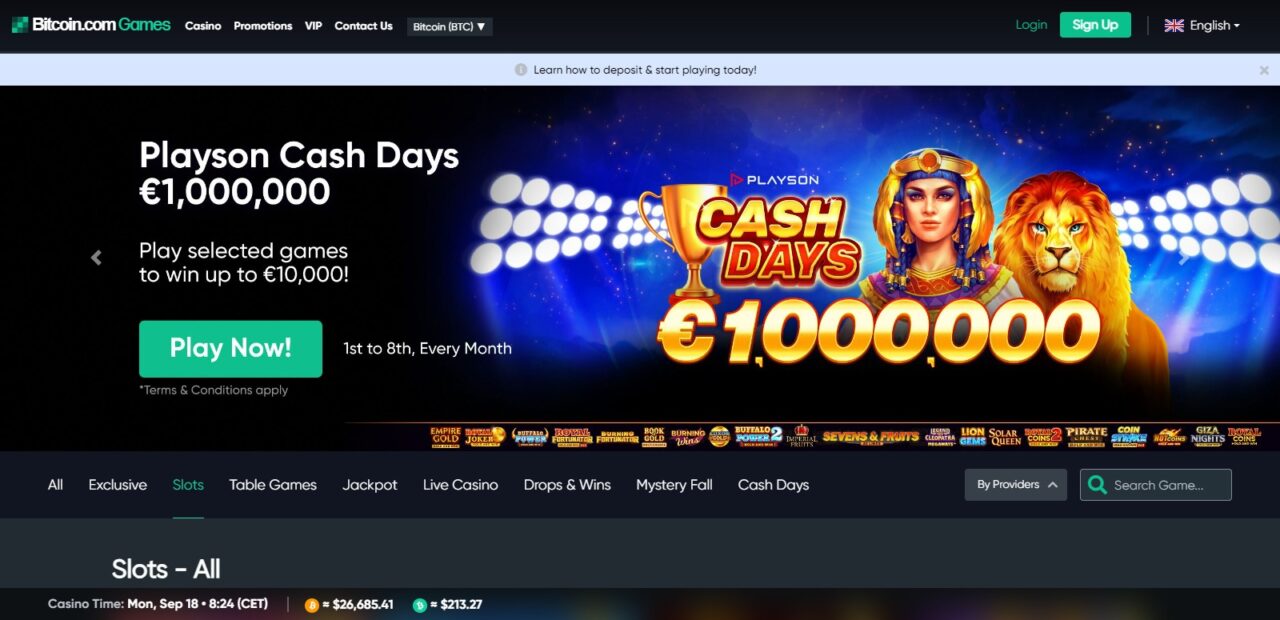Screen dimensions: 1280x620
Task: Open the By Providers filter dropdown
Action: pyautogui.click(x=1015, y=485)
